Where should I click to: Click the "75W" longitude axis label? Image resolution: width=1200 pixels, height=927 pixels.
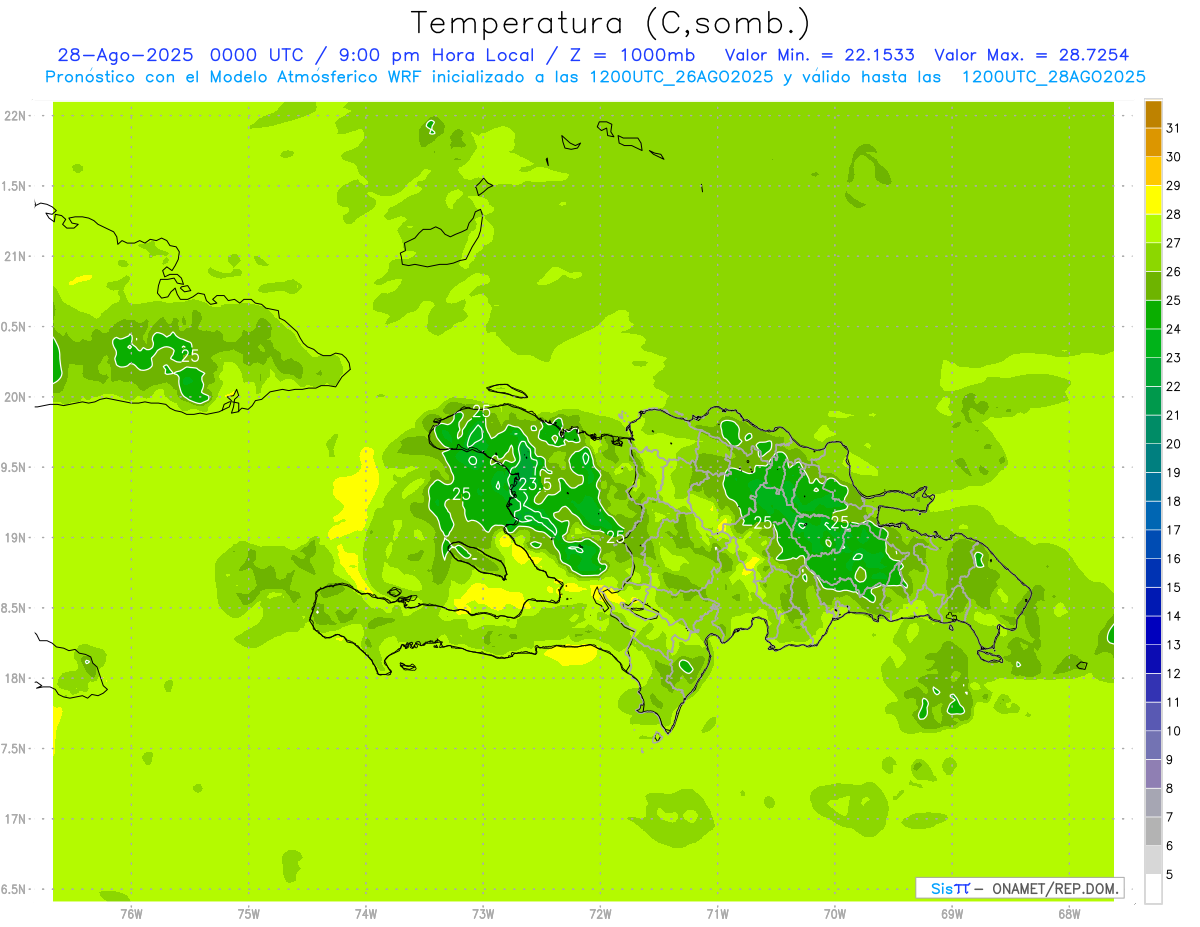249,914
